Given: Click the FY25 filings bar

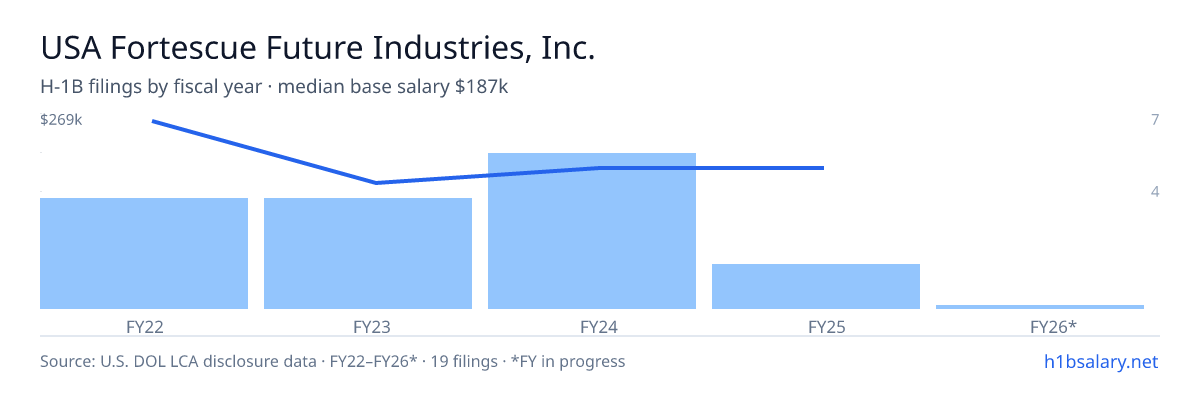Looking at the screenshot, I should 816,286.
